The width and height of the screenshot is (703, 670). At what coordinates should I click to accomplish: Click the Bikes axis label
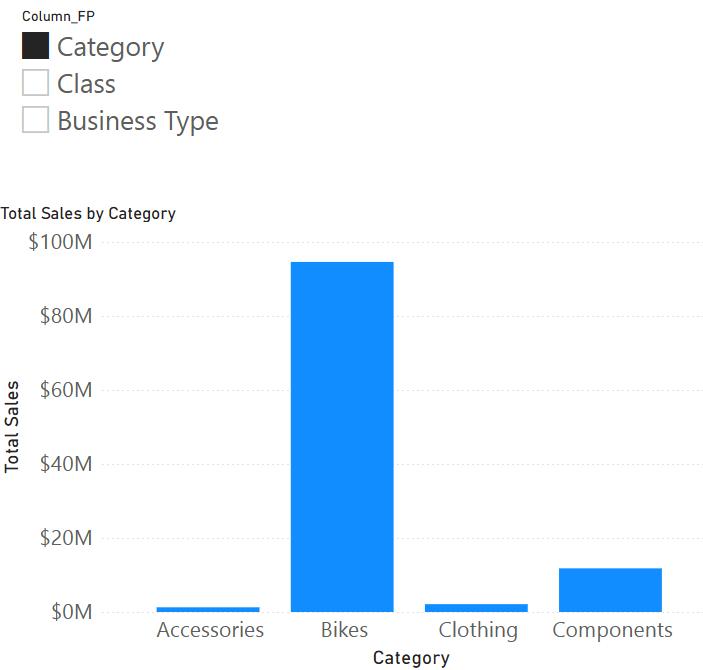344,630
